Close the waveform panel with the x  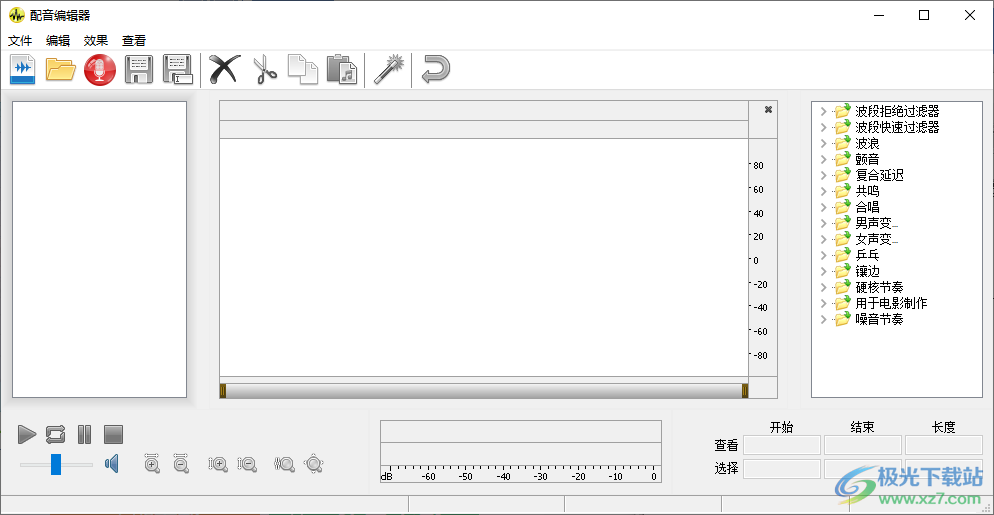click(x=768, y=110)
